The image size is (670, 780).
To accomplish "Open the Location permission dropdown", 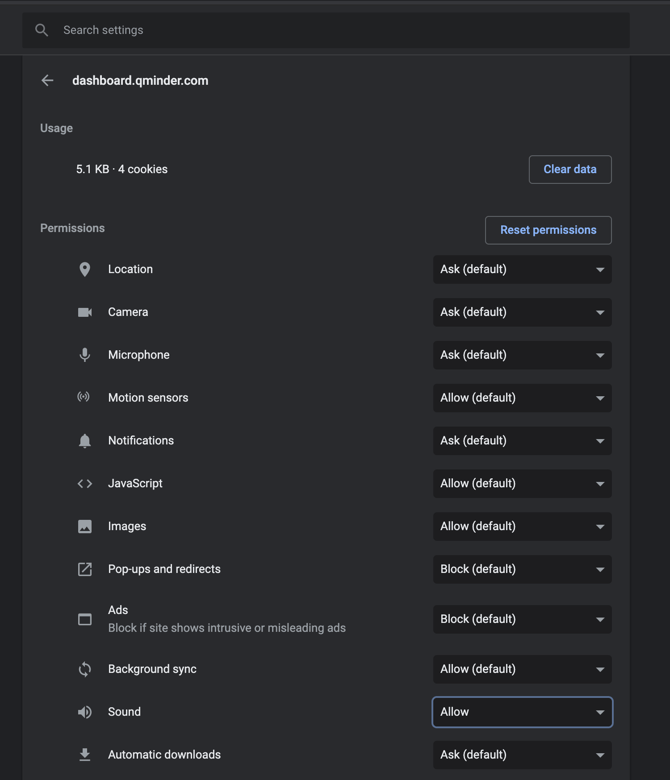I will click(522, 270).
